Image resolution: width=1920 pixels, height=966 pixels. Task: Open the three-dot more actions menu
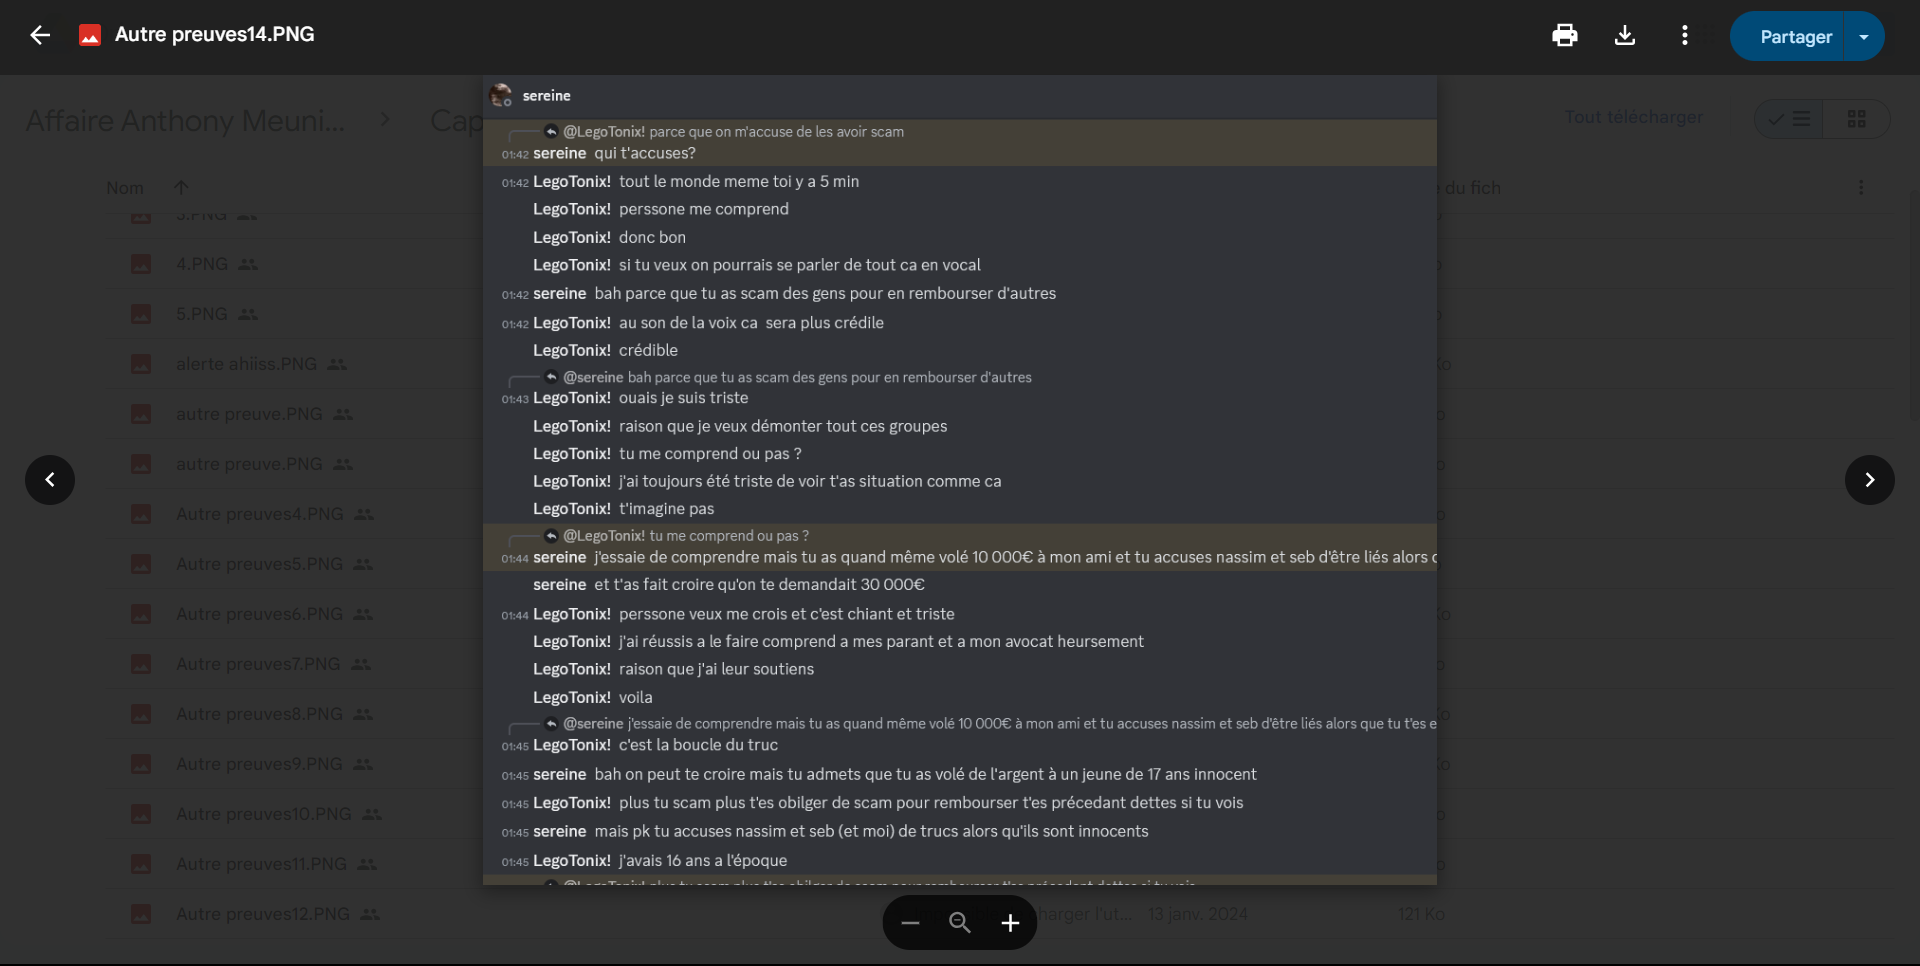coord(1685,36)
